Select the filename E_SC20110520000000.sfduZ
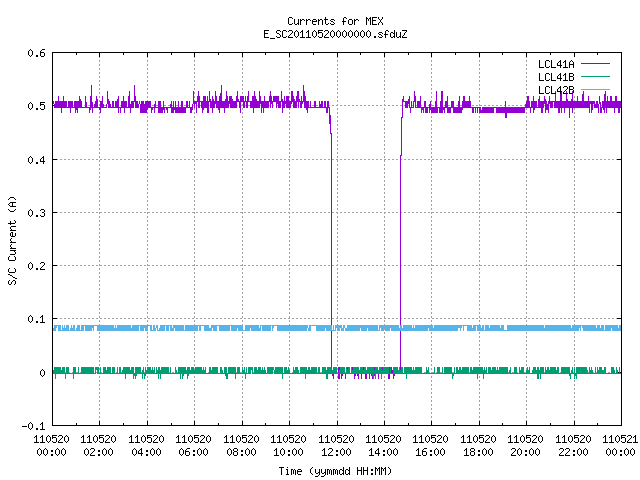Screen dimensions: 640x480 pos(335,34)
